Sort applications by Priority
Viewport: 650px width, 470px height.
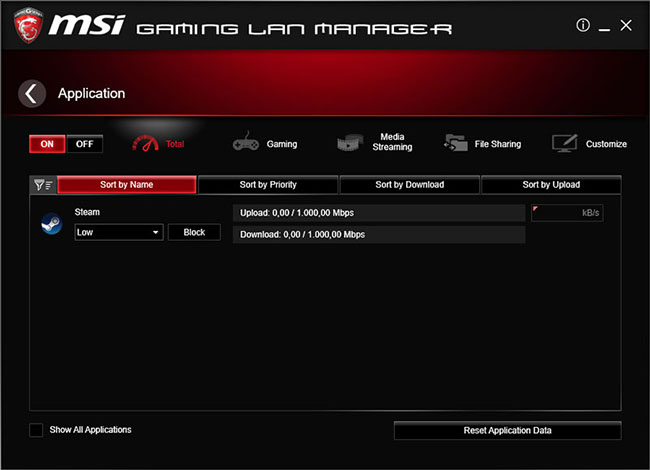click(x=268, y=185)
